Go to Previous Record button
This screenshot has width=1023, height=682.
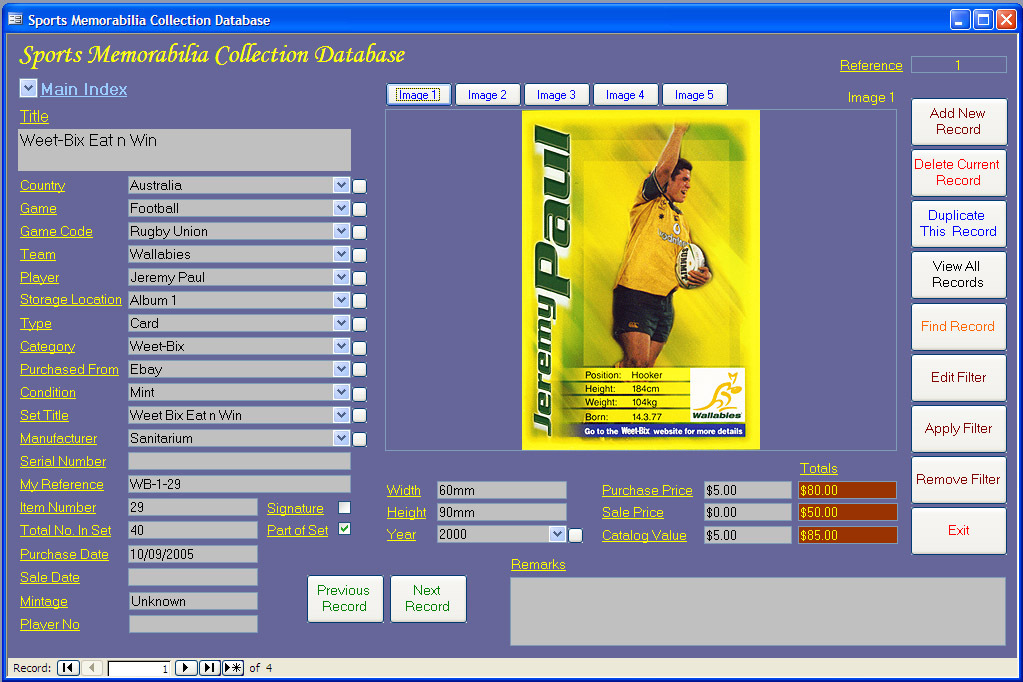coord(344,598)
